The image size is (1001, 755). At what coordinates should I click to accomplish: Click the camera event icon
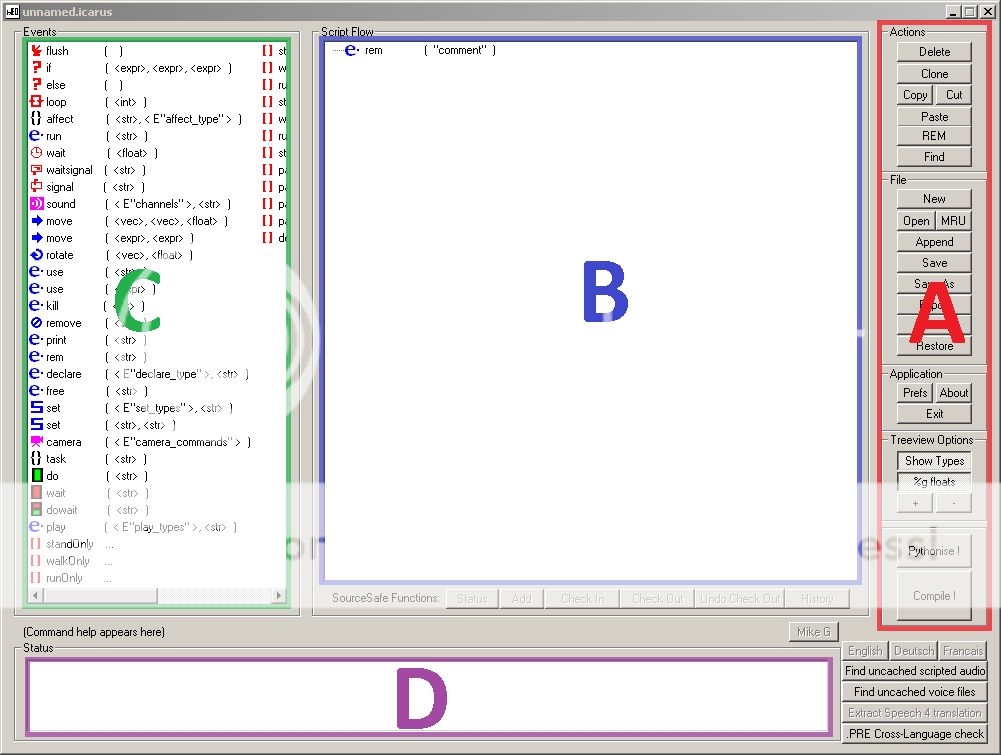[36, 442]
